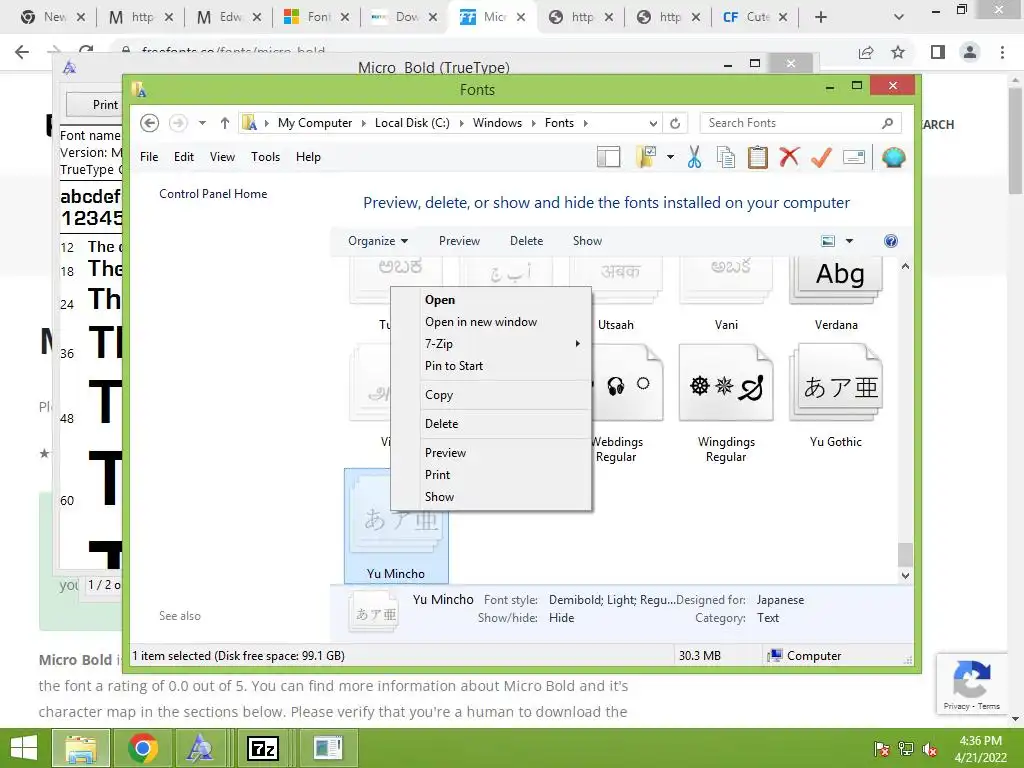This screenshot has height=768, width=1024.
Task: Open the folder options dropdown arrow
Action: click(x=670, y=157)
